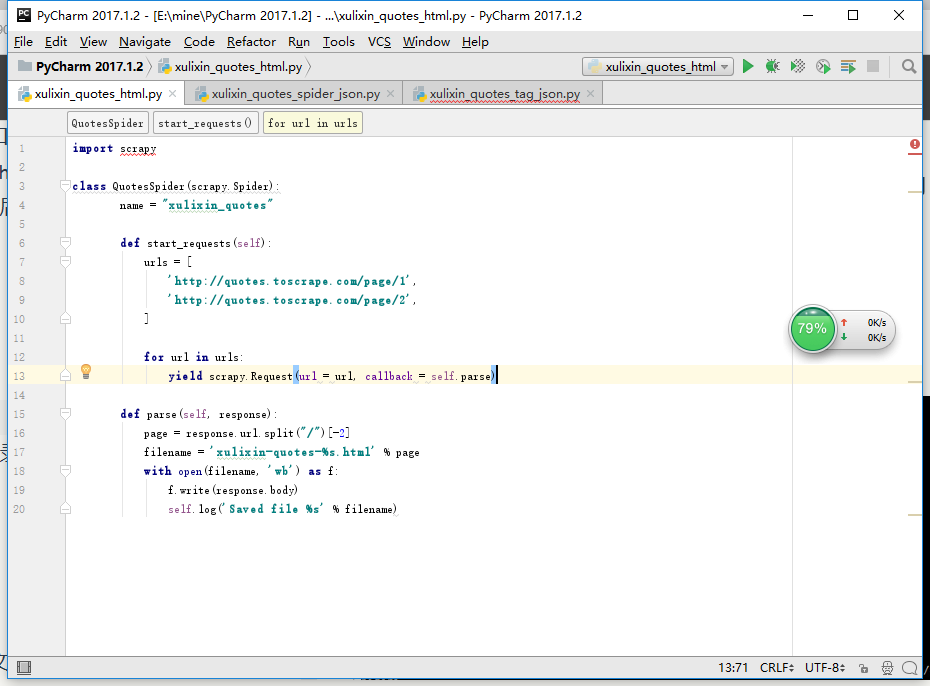Click the PyCharm logo in title bar
The height and width of the screenshot is (686, 930).
point(24,15)
